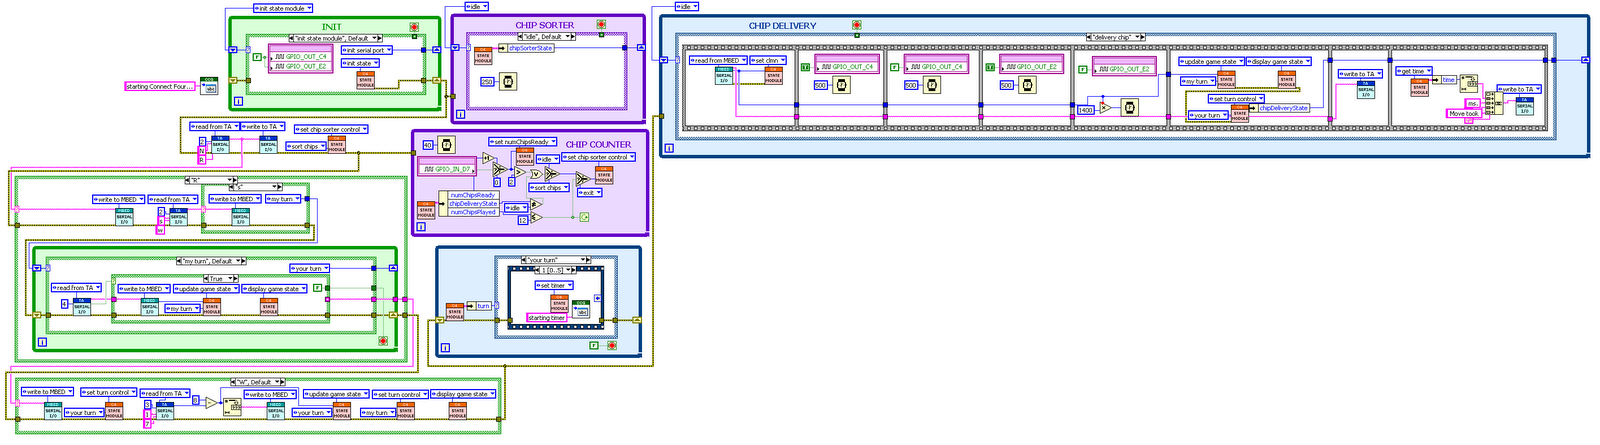This screenshot has height=445, width=1600.
Task: Select State Module wired to chipSorterState
Action: tap(483, 56)
